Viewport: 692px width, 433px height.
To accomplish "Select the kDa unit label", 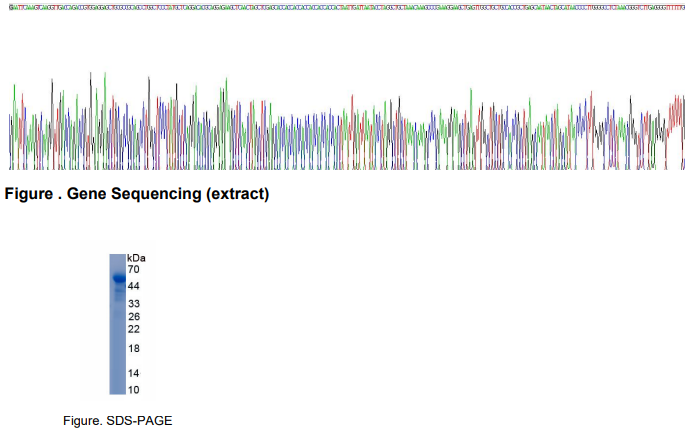I will [x=136, y=258].
